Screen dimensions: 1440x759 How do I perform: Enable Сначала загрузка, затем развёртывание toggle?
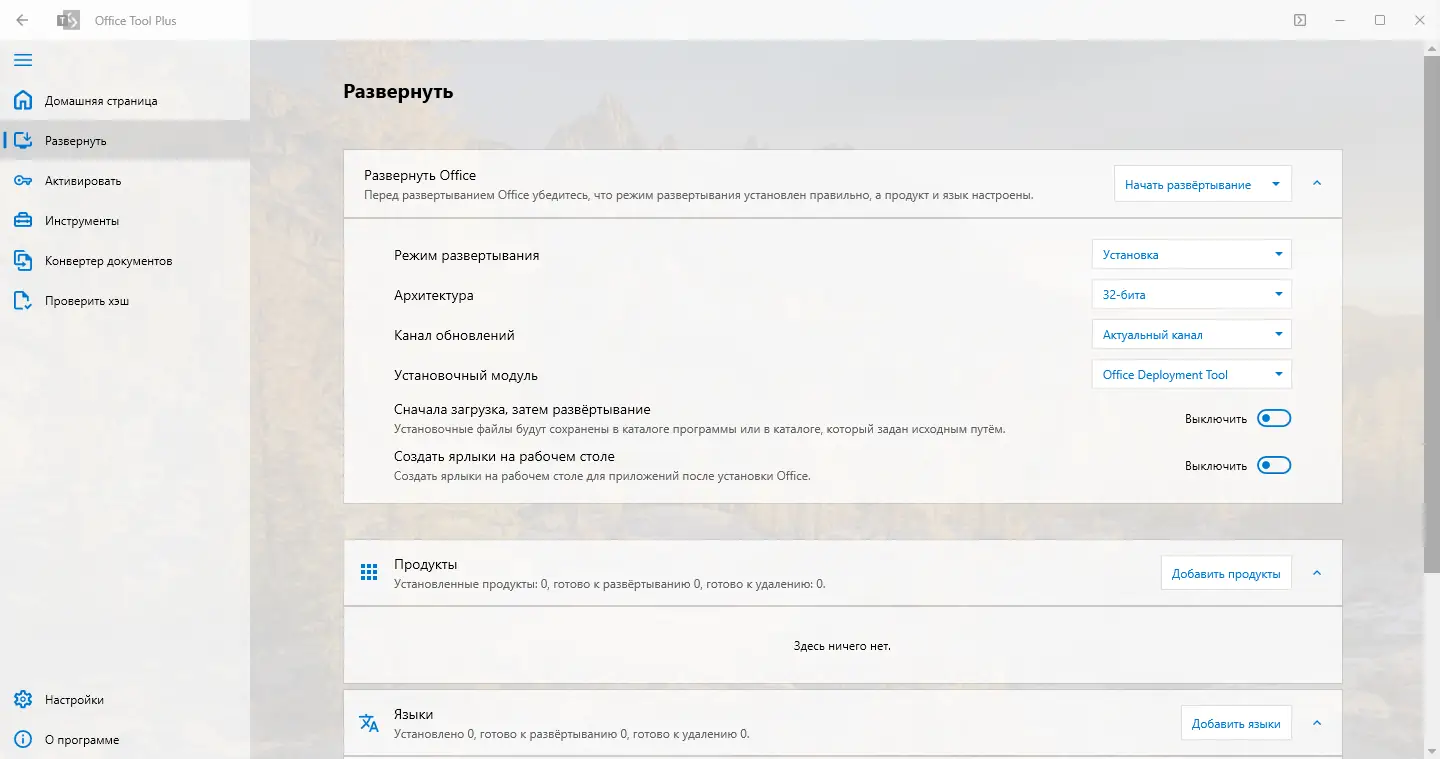[1274, 419]
